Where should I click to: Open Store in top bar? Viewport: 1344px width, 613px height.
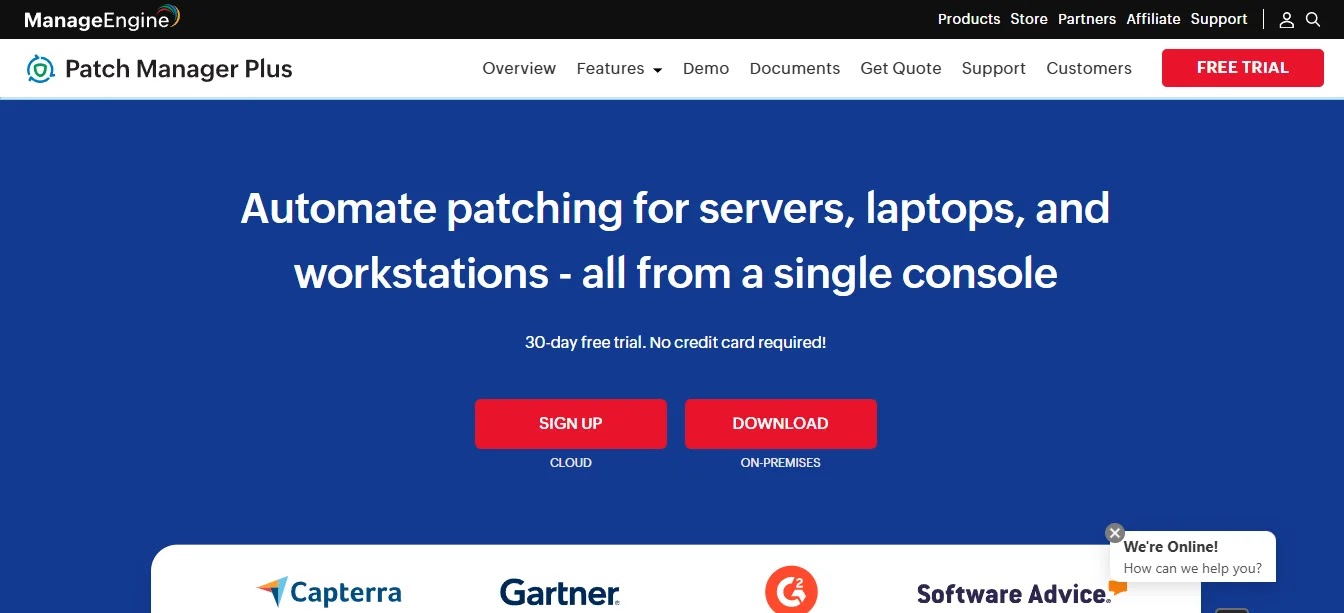(x=1029, y=19)
